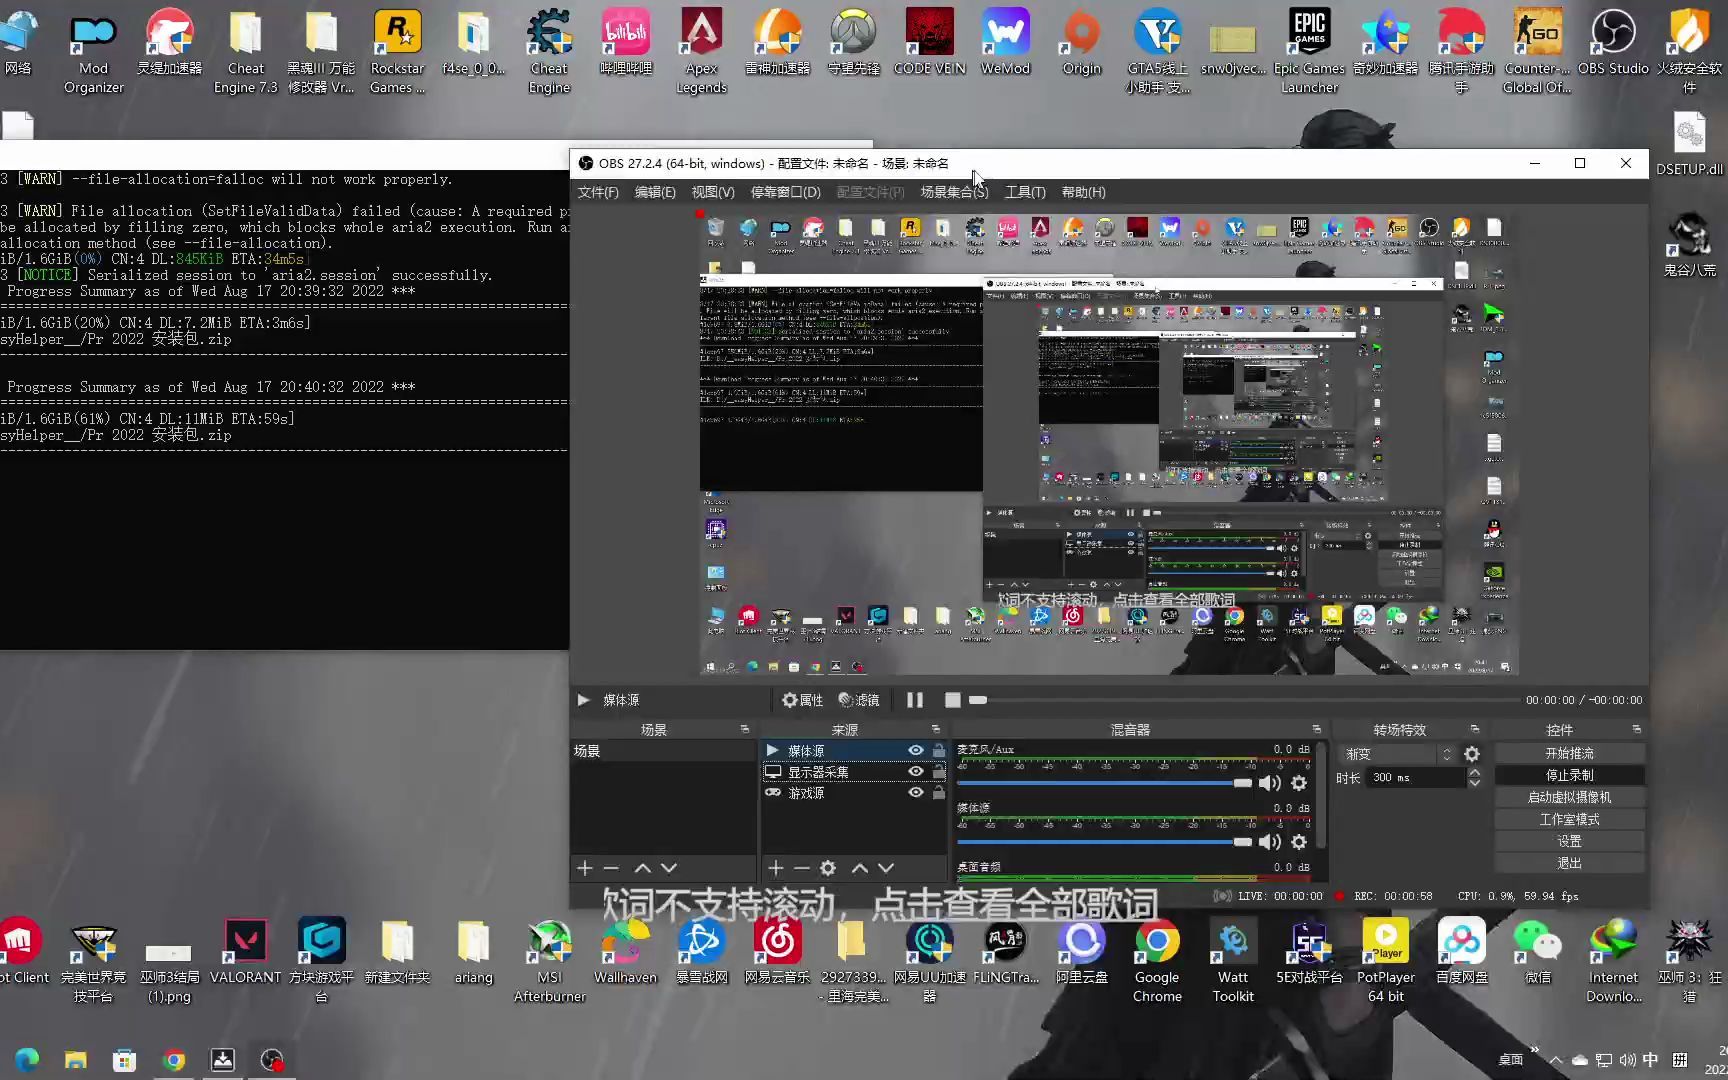Image resolution: width=1728 pixels, height=1080 pixels.
Task: Expand the hidden system tray icons chevron
Action: [x=1555, y=1060]
